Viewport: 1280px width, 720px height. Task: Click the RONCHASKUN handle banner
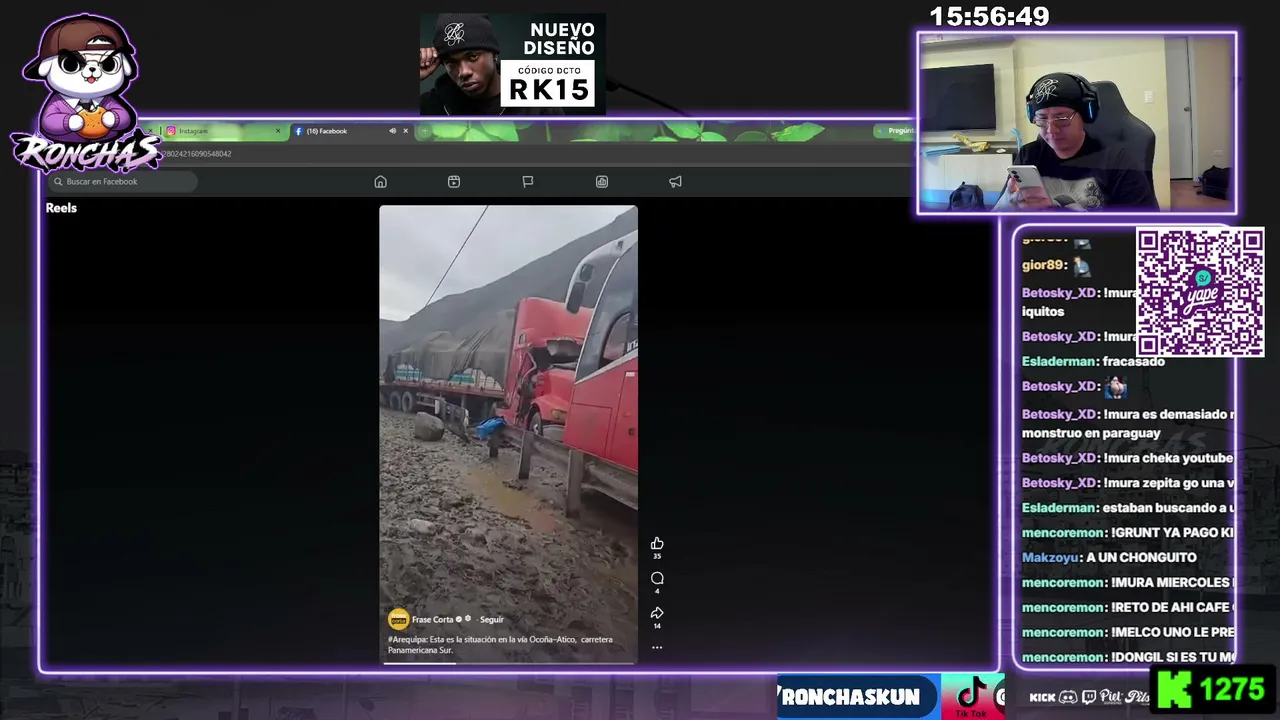click(858, 697)
